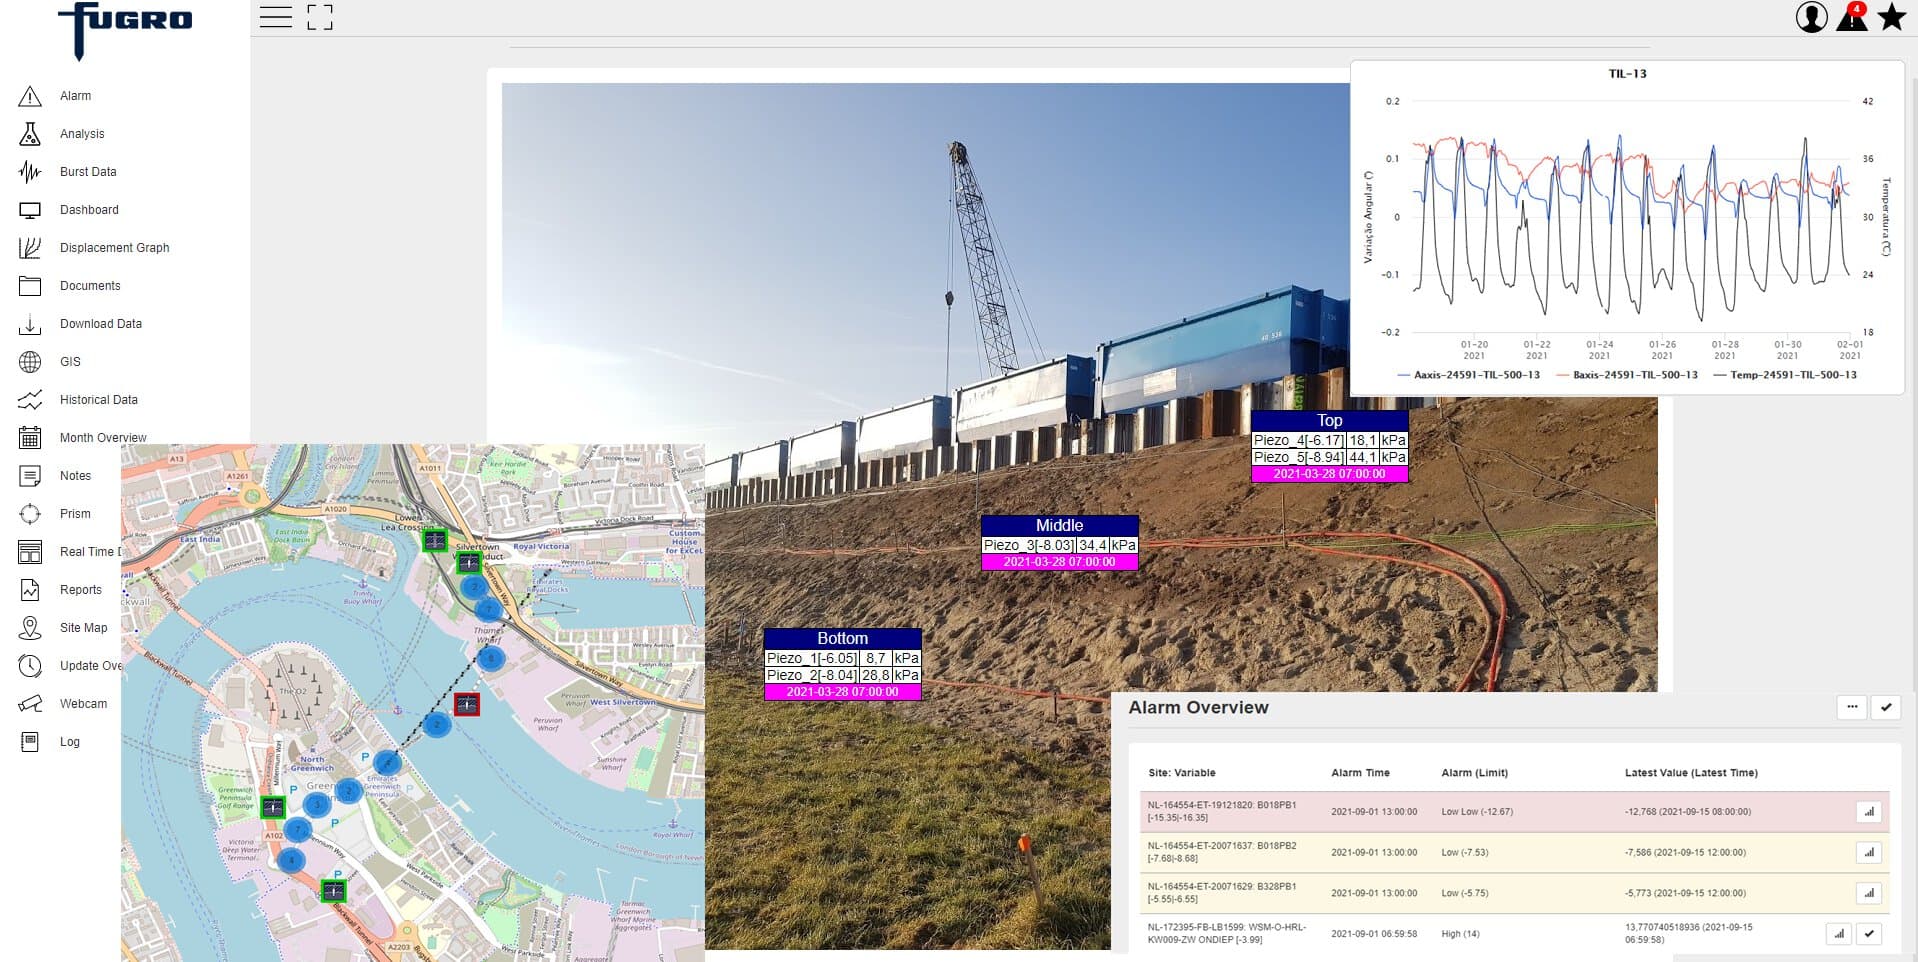Click the alert notification icon with badge

(x=1852, y=17)
